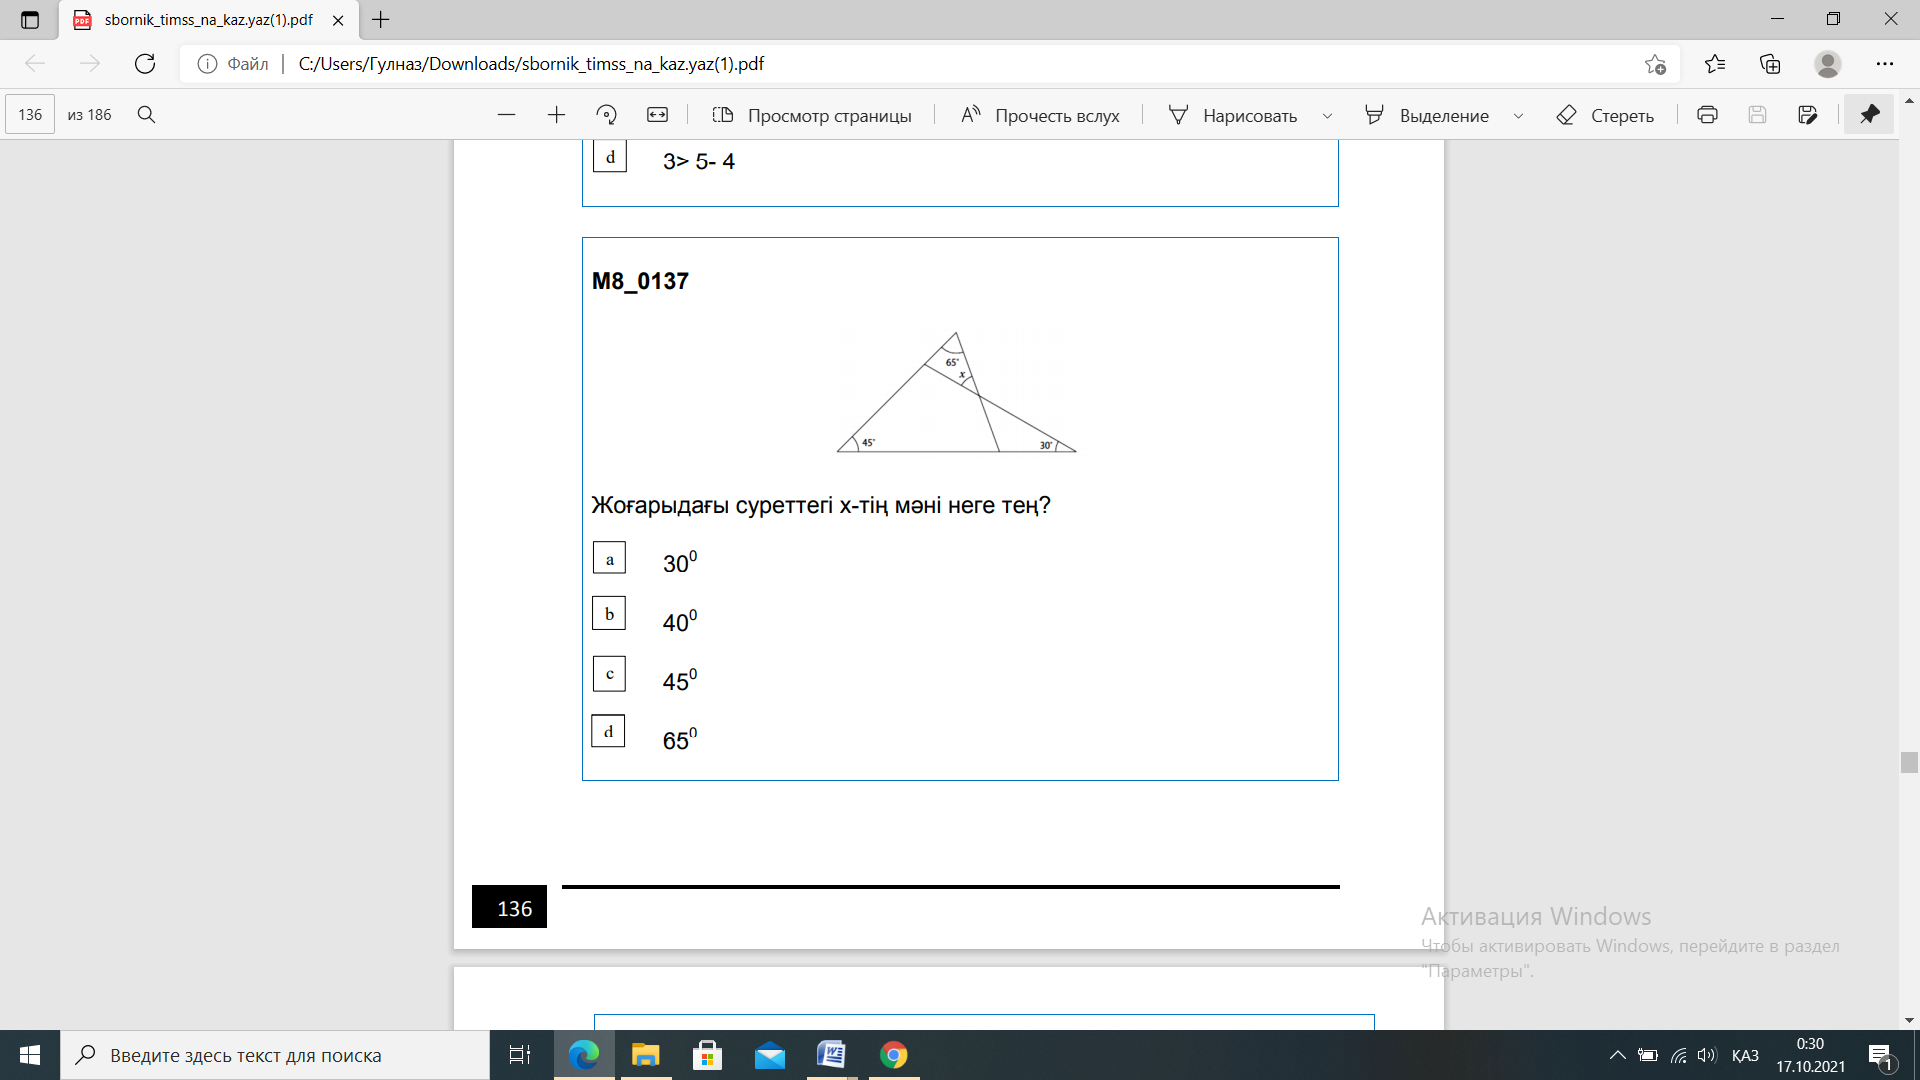1920x1080 pixels.
Task: Expand the Выделение dropdown arrow
Action: [x=1518, y=116]
